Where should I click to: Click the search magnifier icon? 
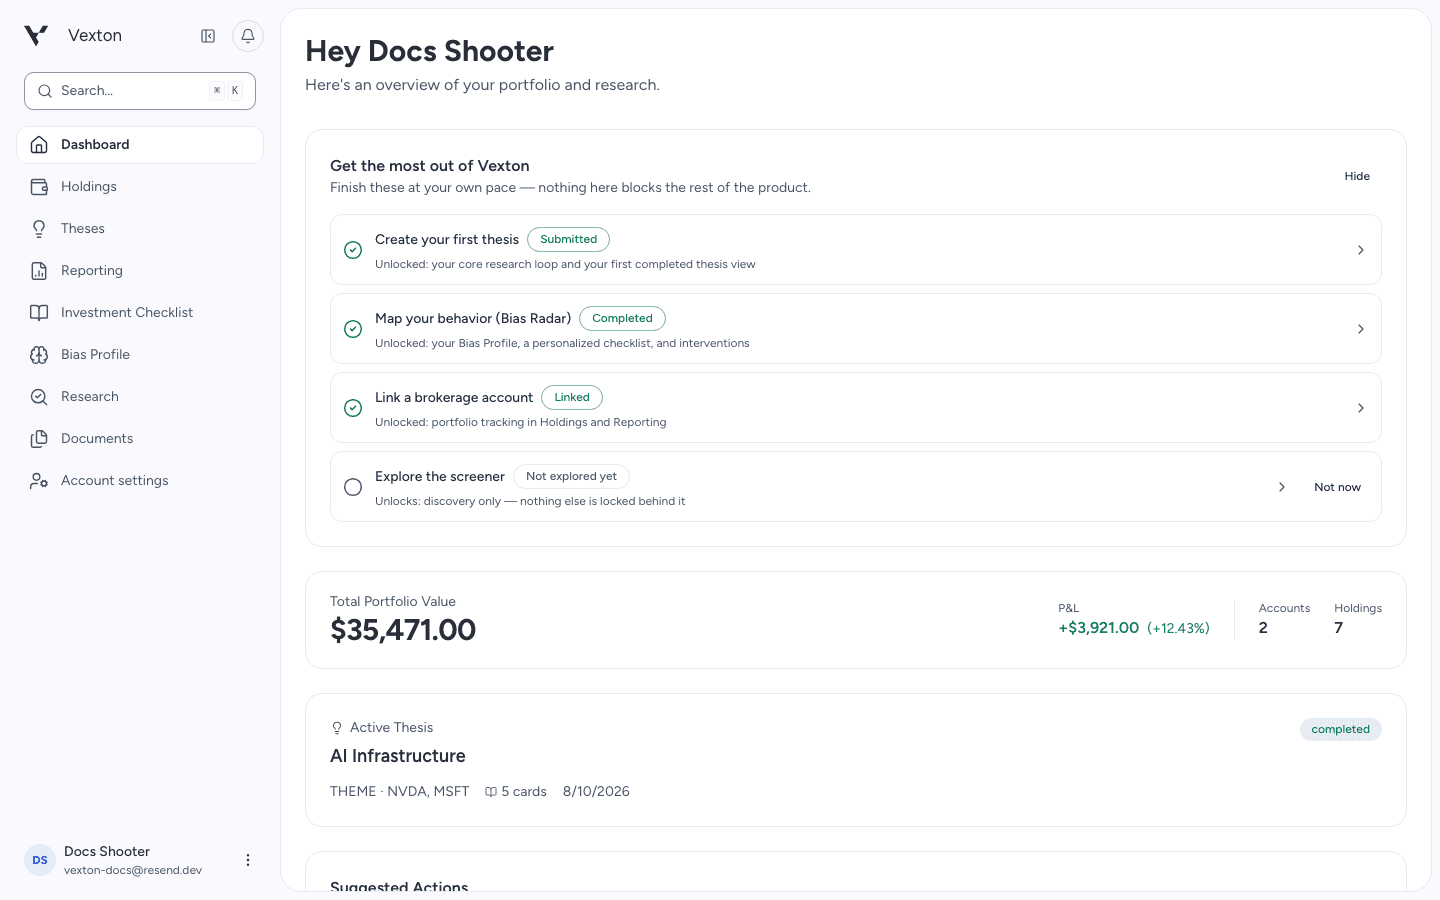45,91
